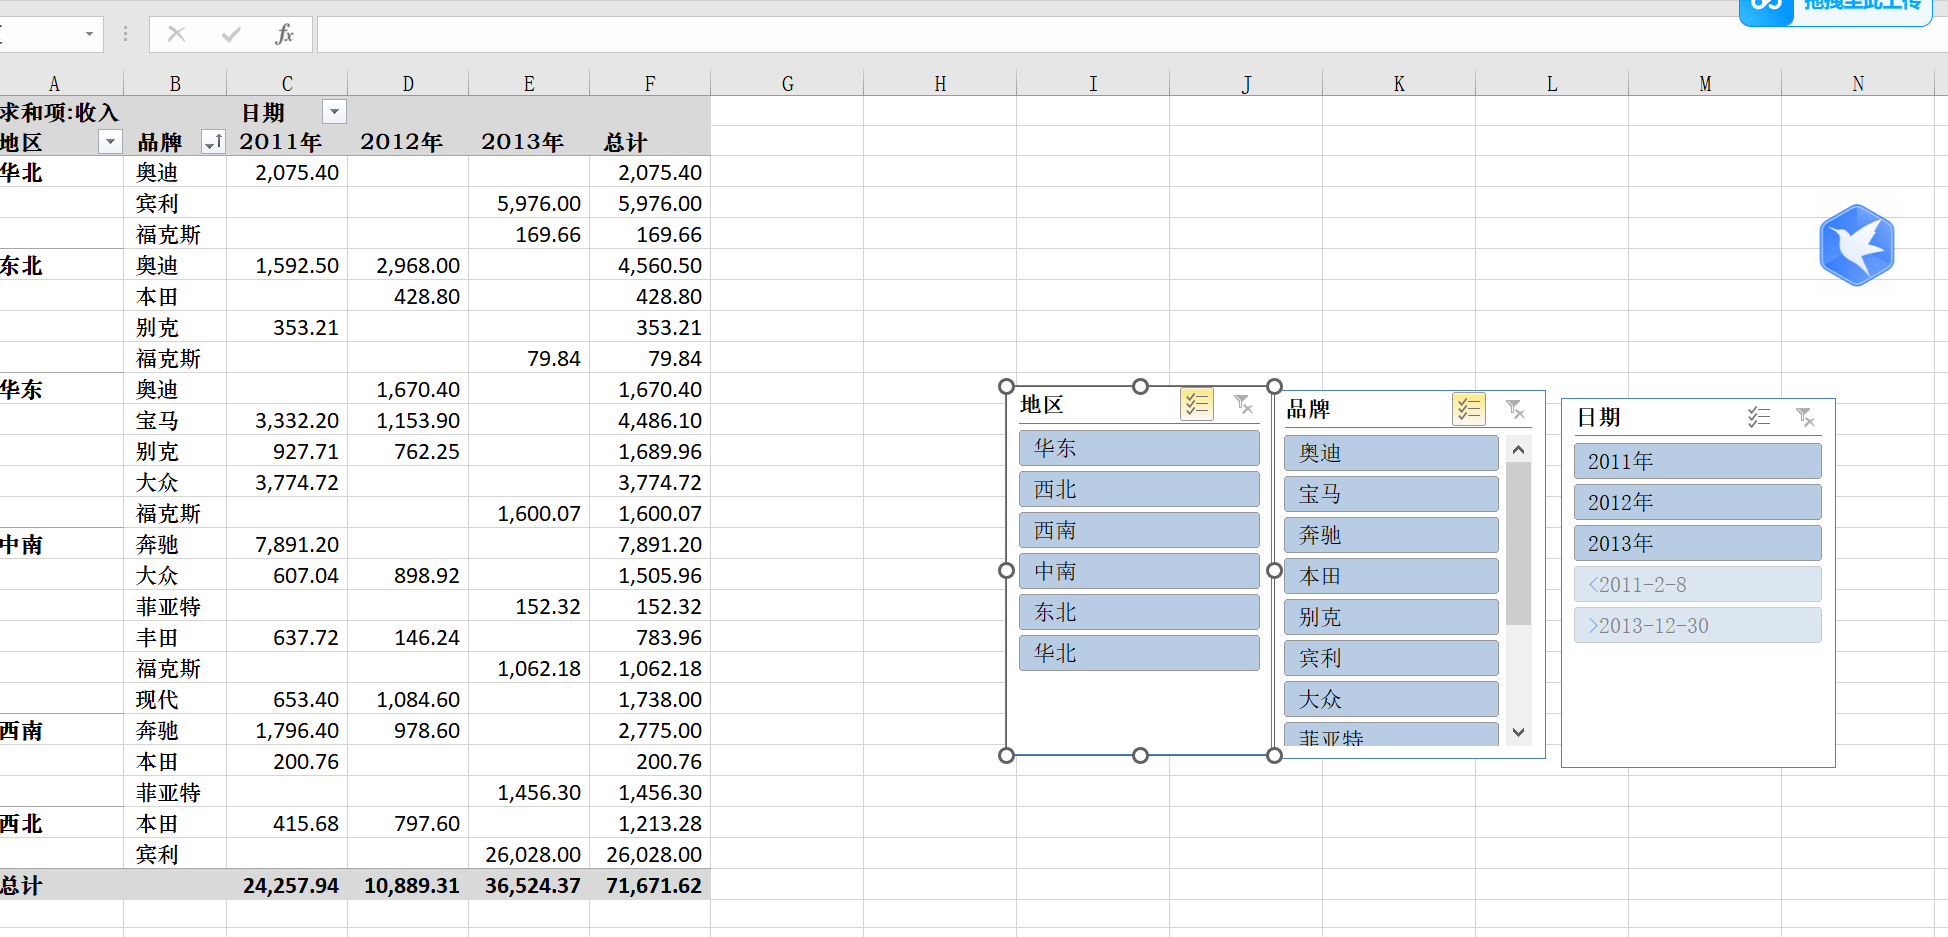The height and width of the screenshot is (937, 1948).
Task: Click the 品牌 slicer scroll down arrow
Action: tap(1518, 732)
